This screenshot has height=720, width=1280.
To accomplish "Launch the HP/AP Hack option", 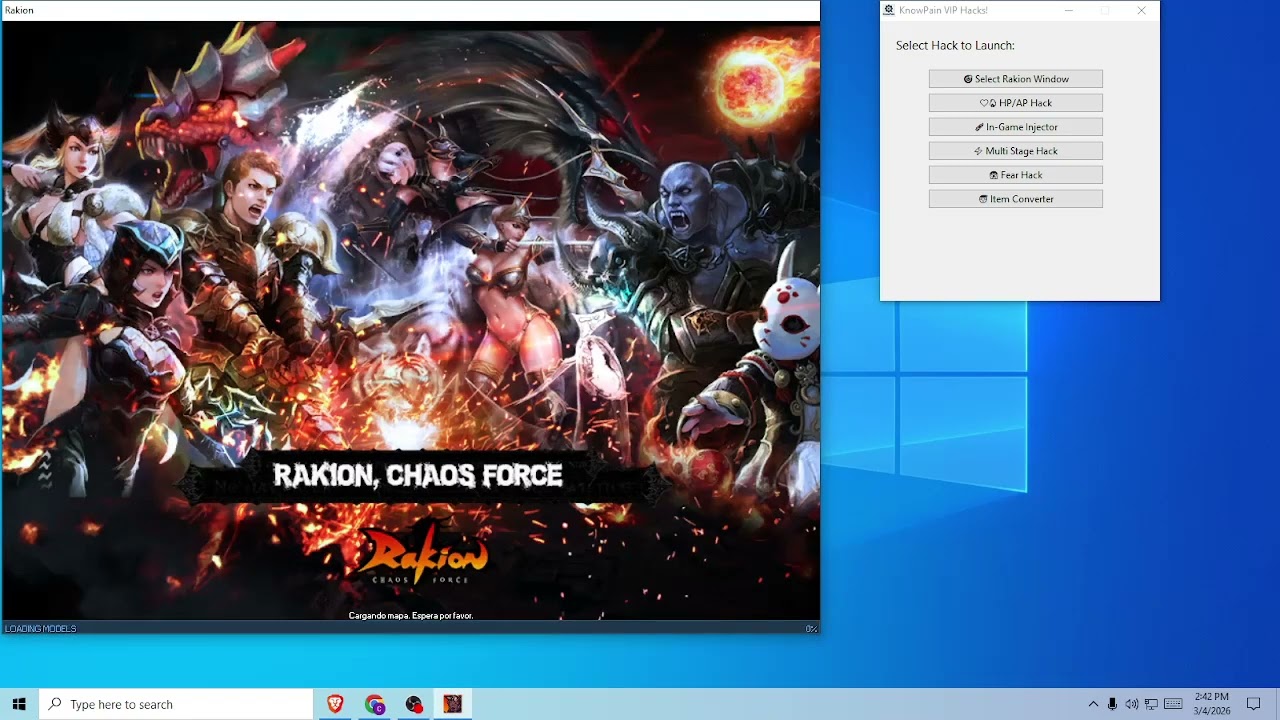I will [1015, 103].
